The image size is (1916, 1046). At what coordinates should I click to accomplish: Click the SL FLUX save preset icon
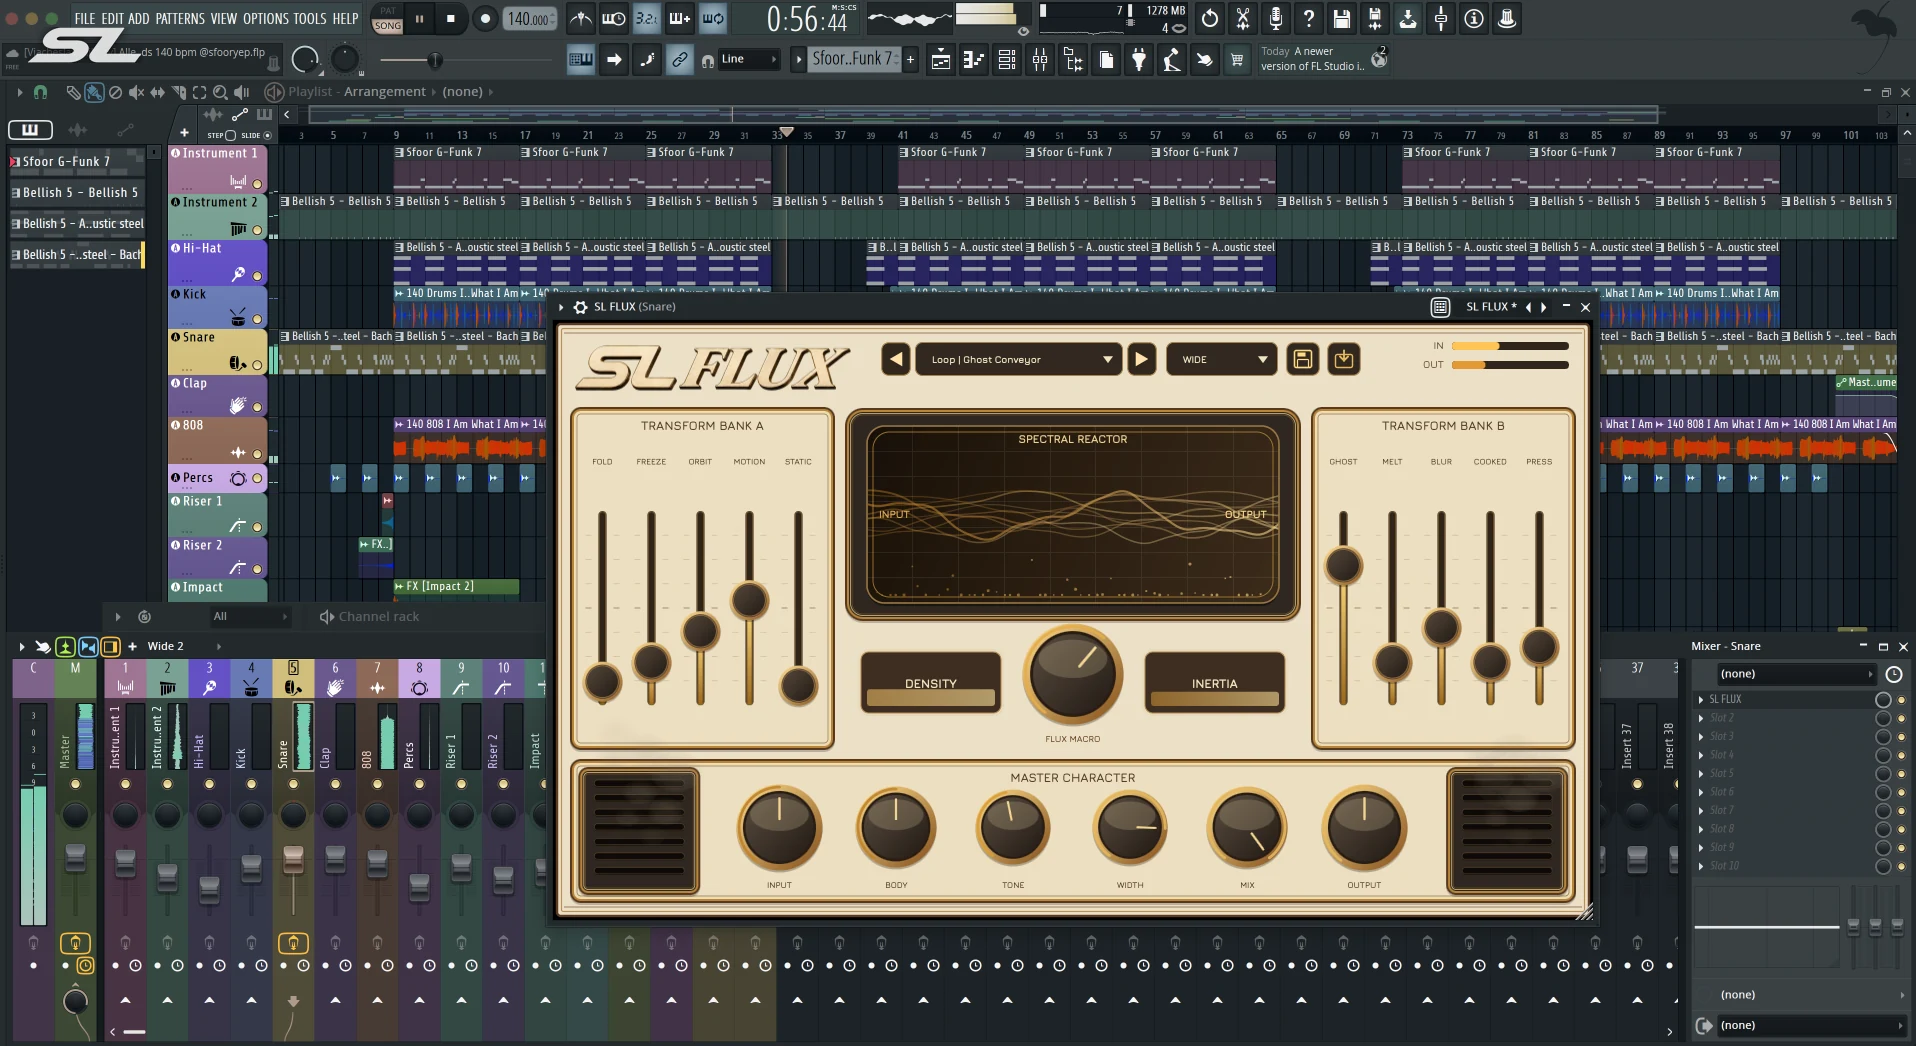[1302, 359]
